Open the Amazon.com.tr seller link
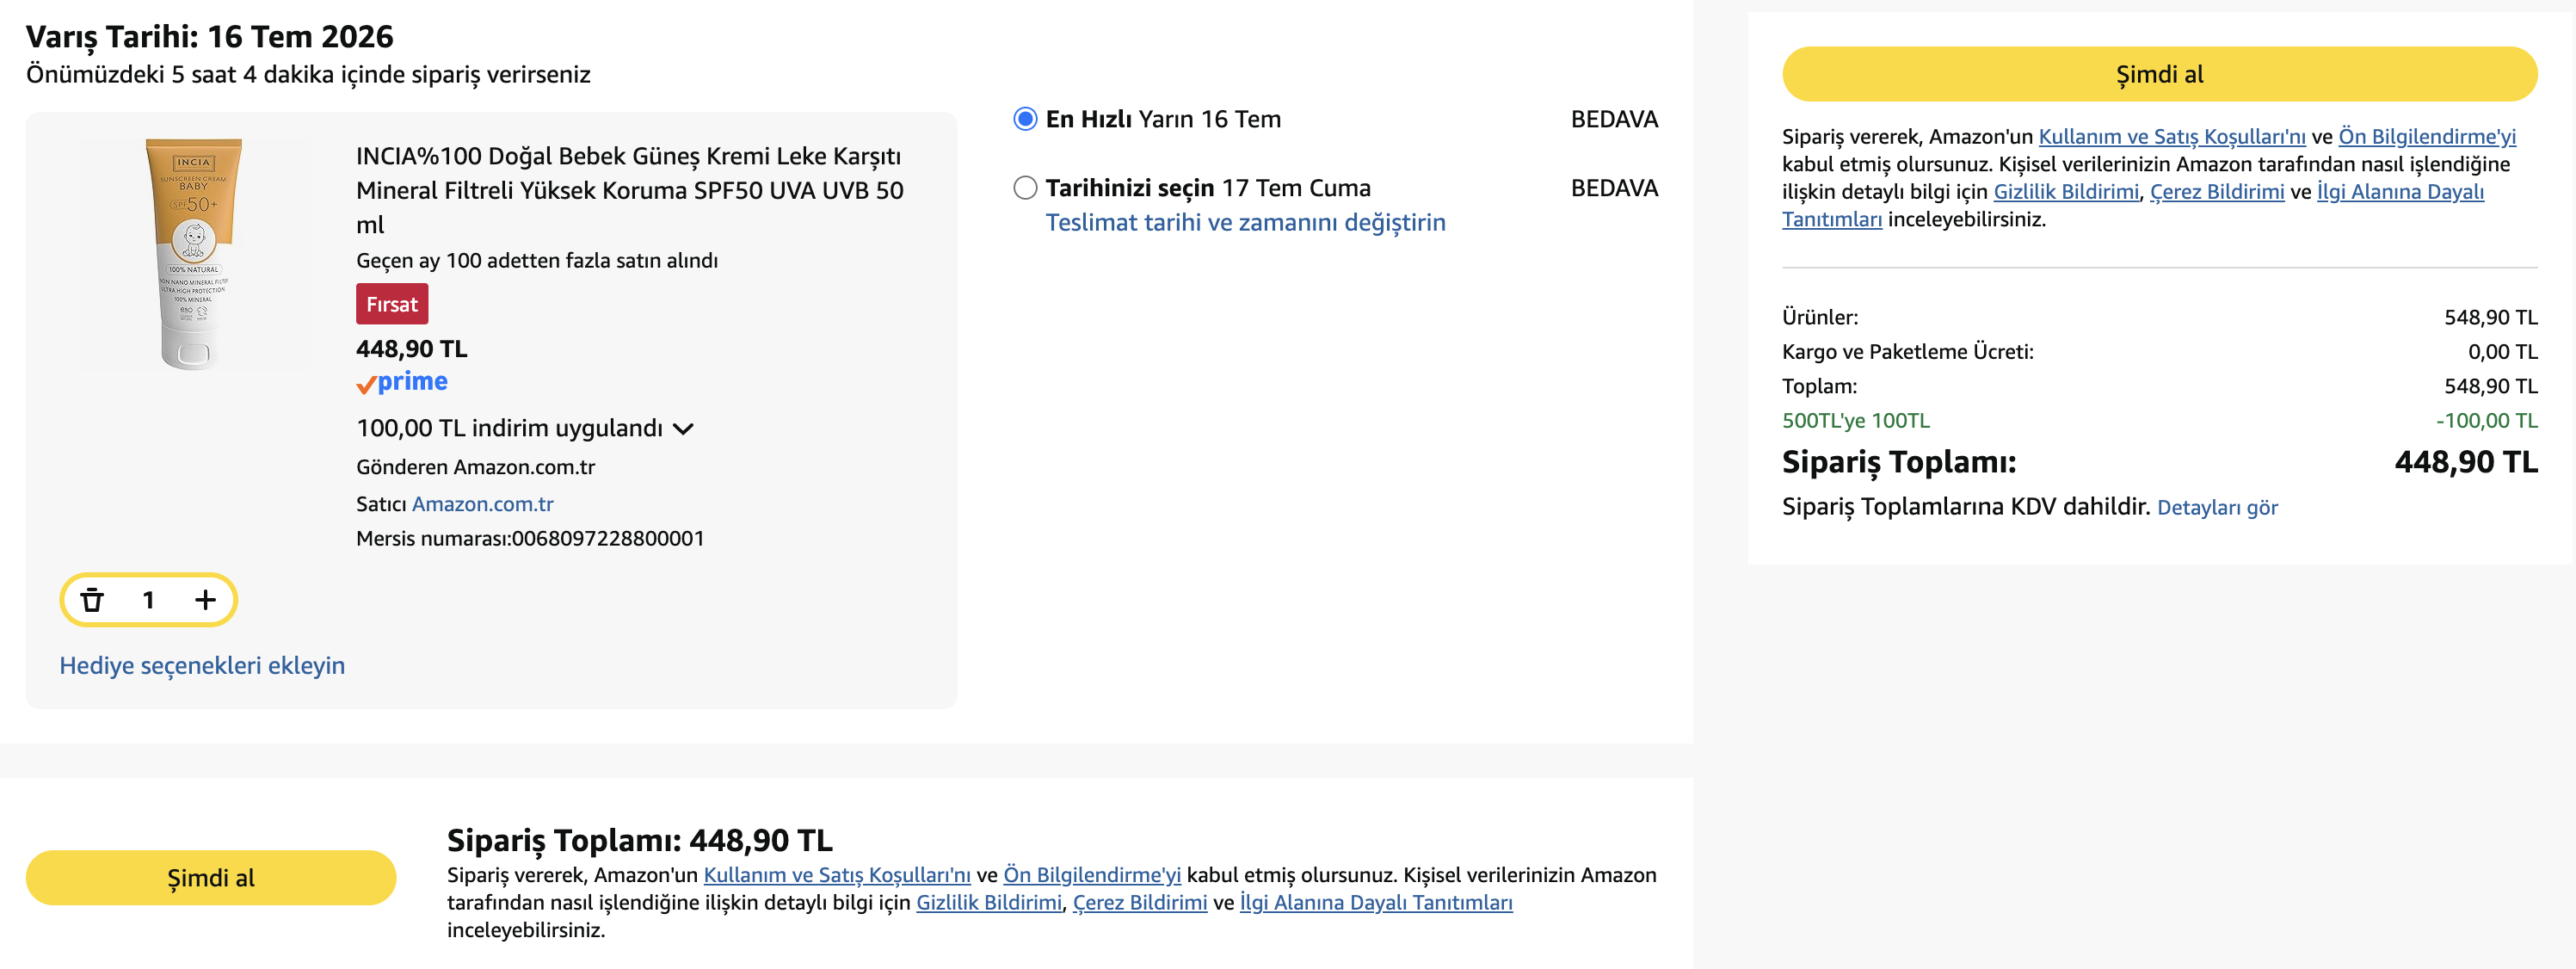 (483, 504)
